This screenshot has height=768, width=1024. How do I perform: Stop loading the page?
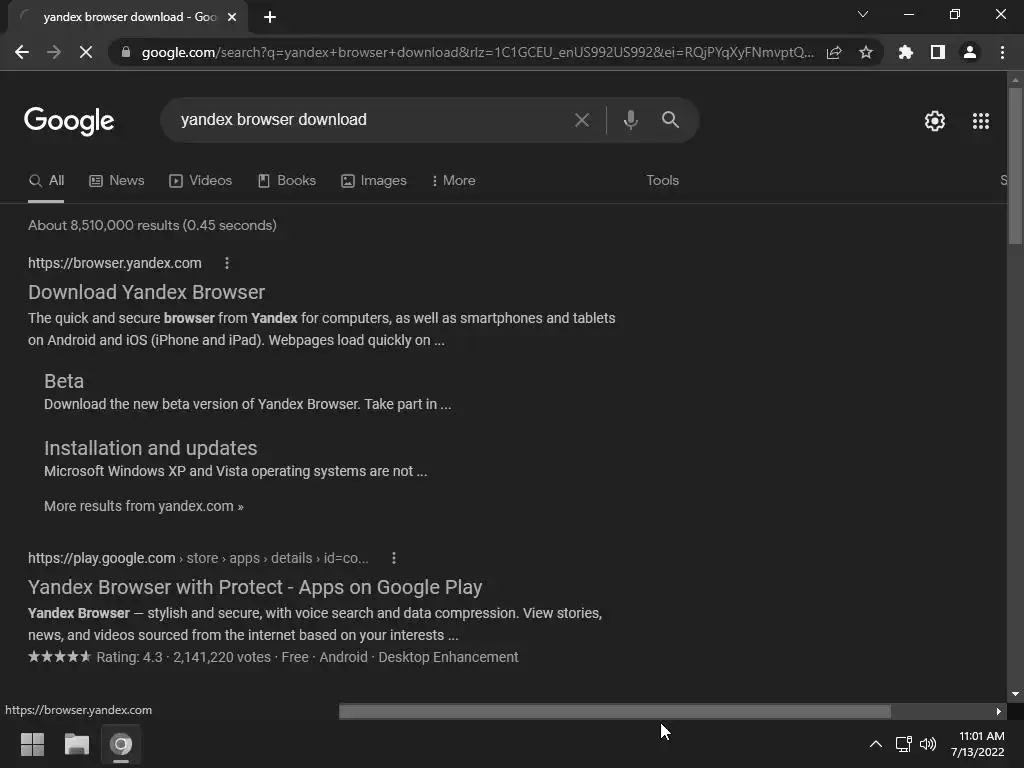click(x=86, y=52)
